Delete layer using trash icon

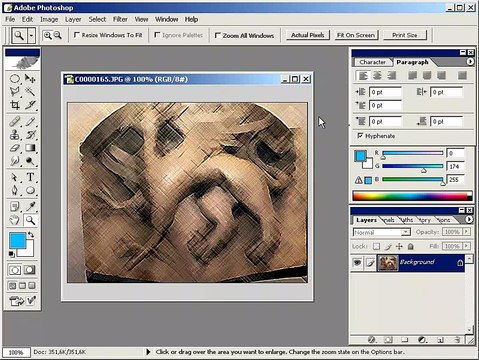click(458, 340)
